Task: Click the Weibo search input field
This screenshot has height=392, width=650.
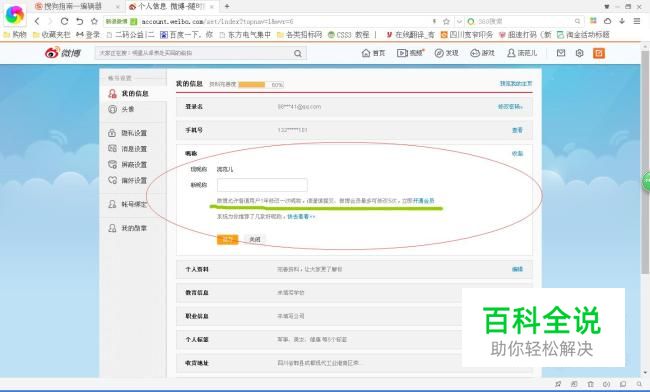Action: pos(194,53)
